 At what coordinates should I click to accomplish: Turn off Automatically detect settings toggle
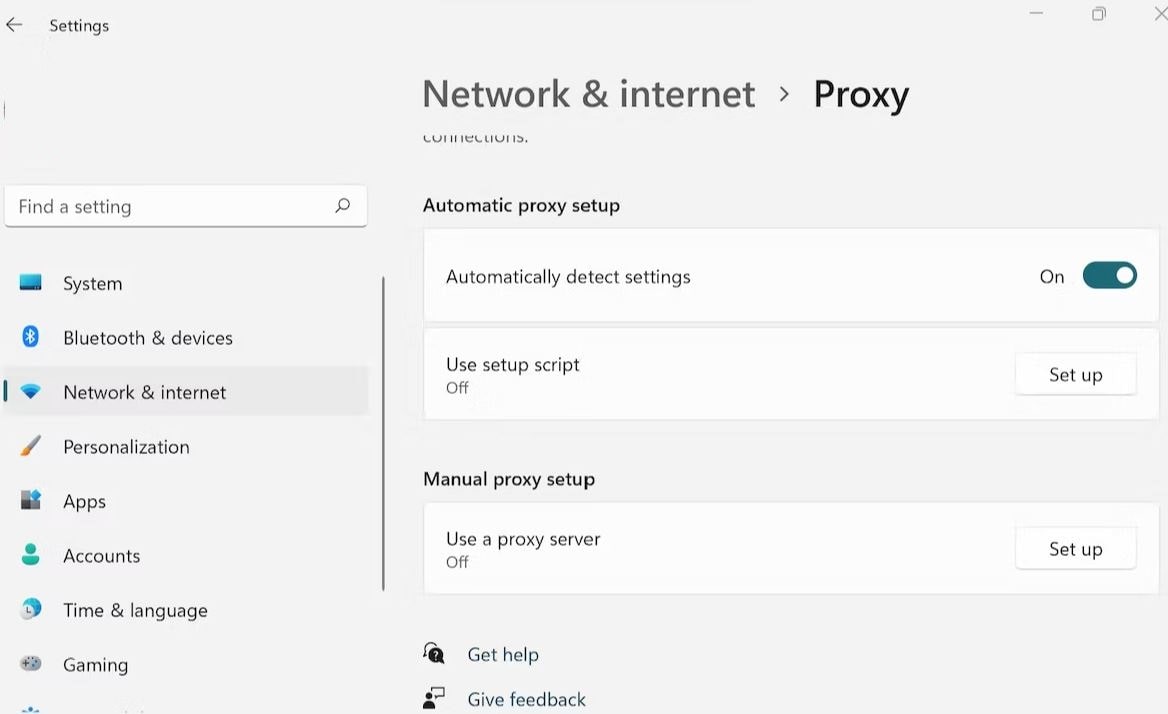click(1109, 276)
